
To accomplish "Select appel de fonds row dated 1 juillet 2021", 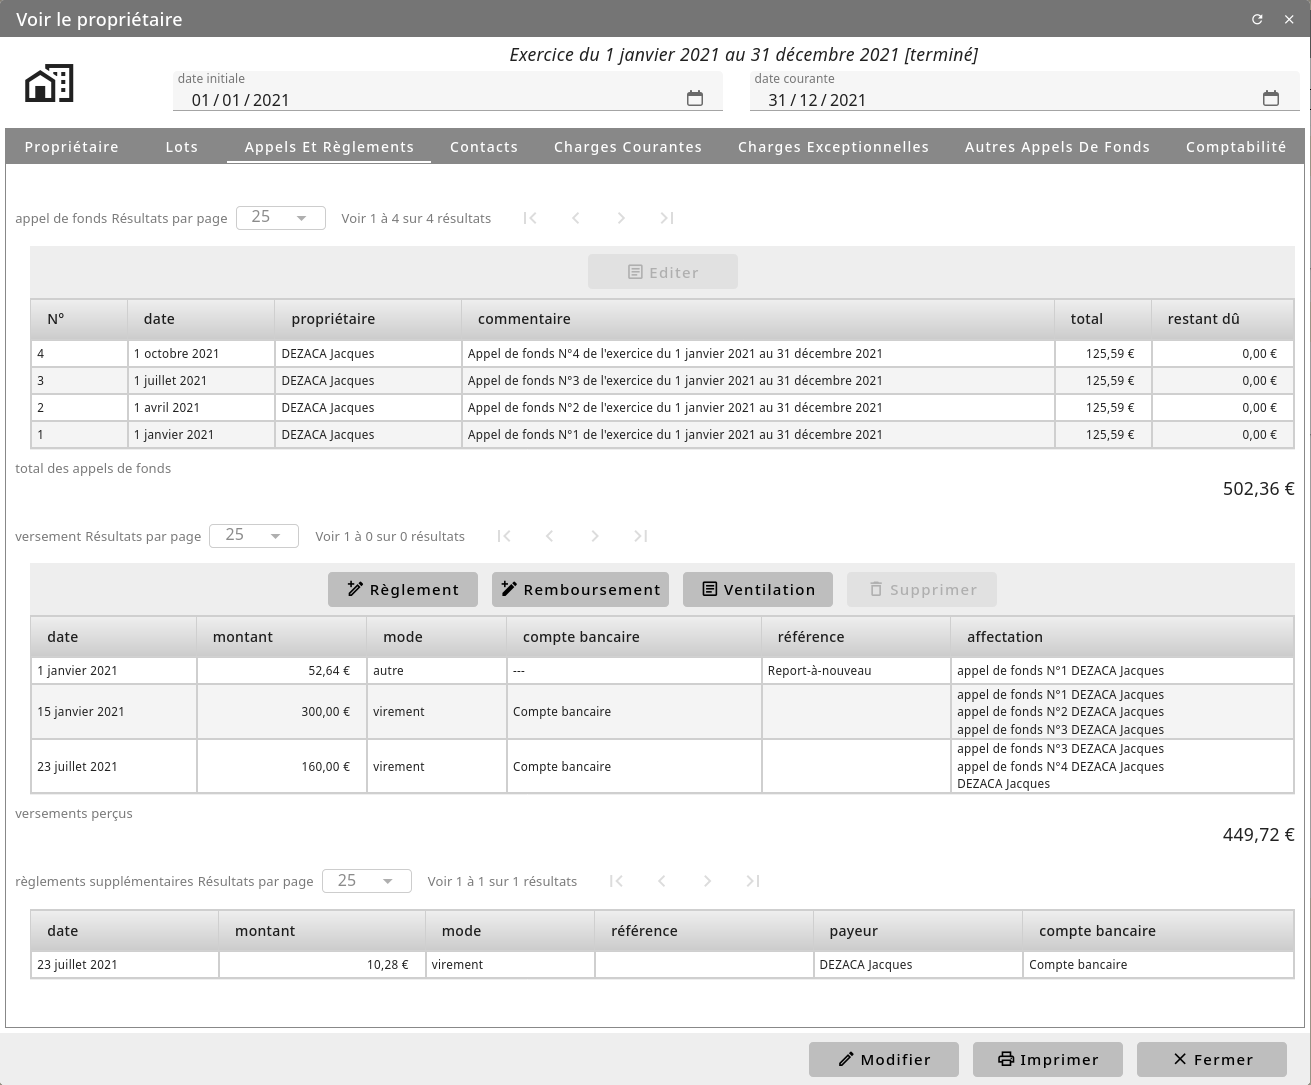I will (x=662, y=380).
